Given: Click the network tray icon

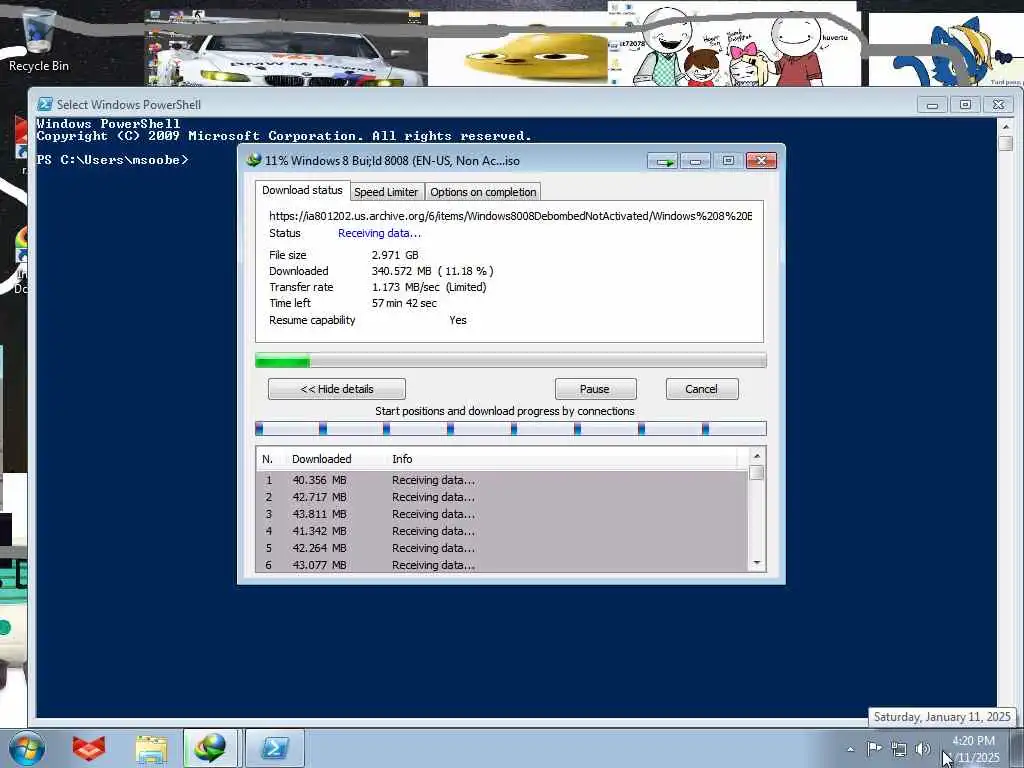Looking at the screenshot, I should coord(899,749).
